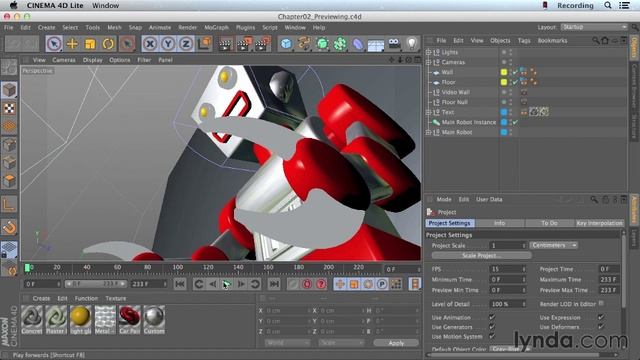
Task: Select the Concrete material thumbnail
Action: 31,320
